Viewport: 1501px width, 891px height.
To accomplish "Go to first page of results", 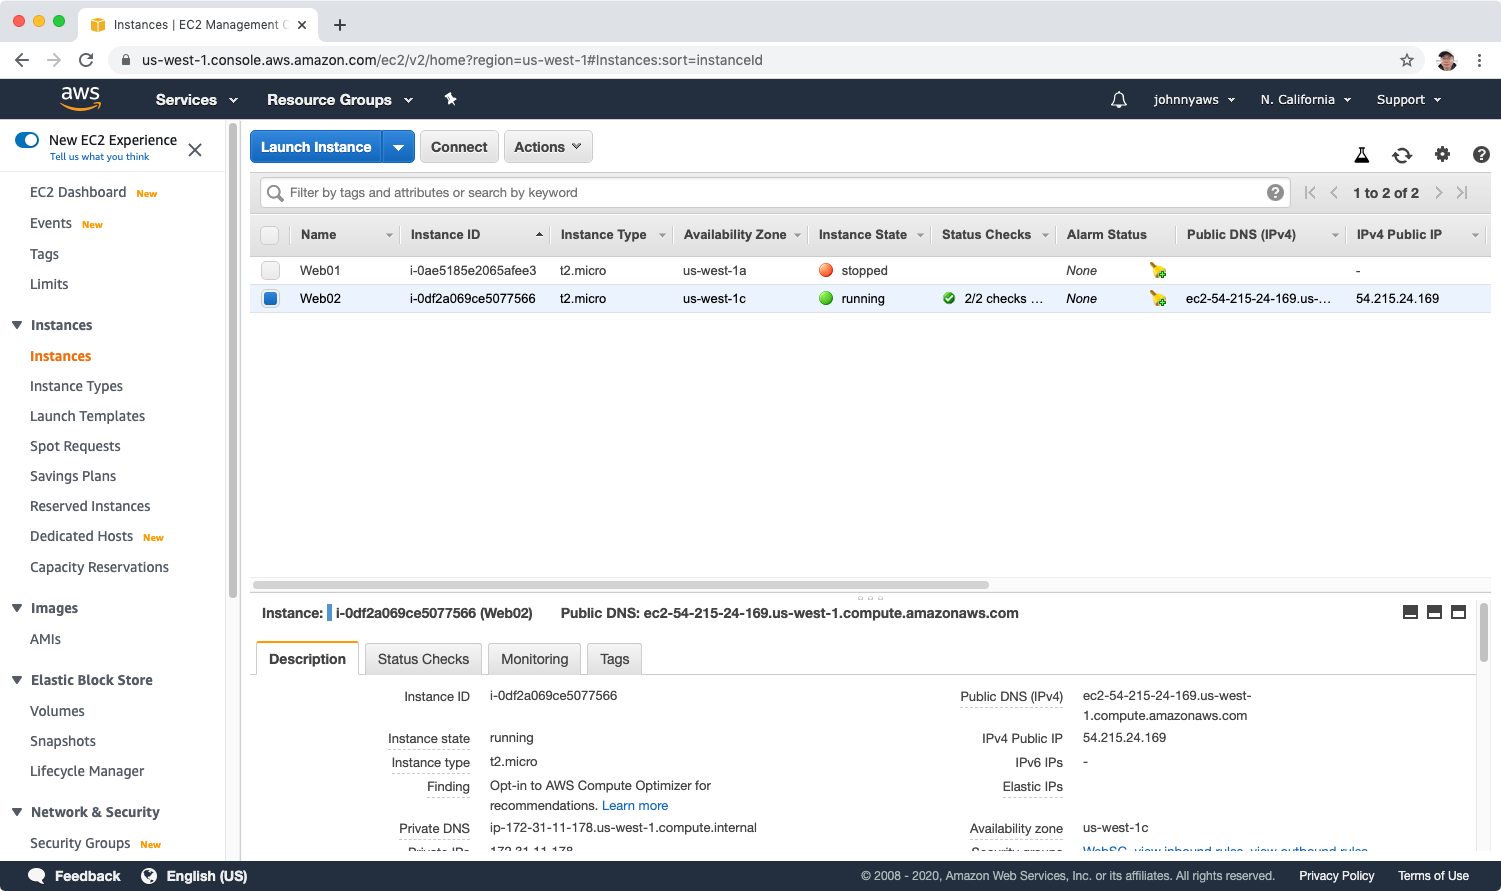I will pyautogui.click(x=1310, y=192).
